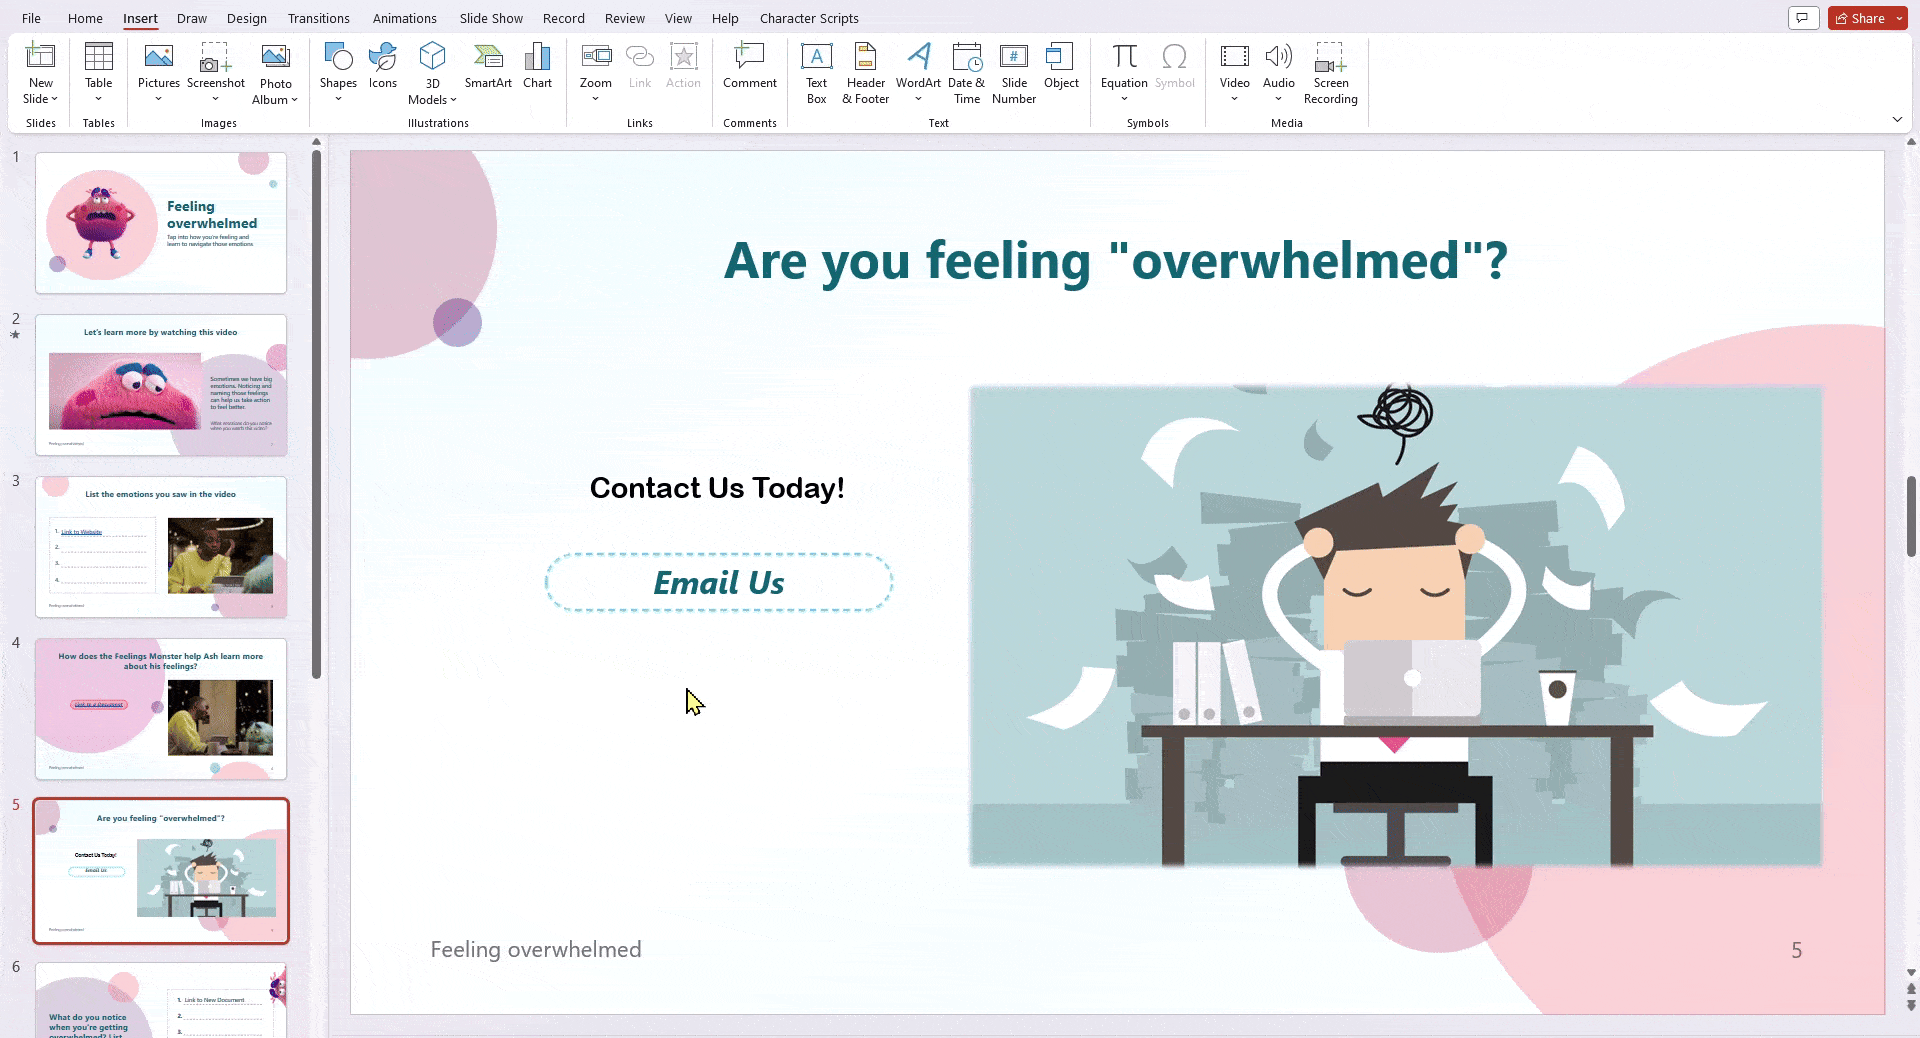1920x1038 pixels.
Task: Insert a new Table
Action: point(97,70)
